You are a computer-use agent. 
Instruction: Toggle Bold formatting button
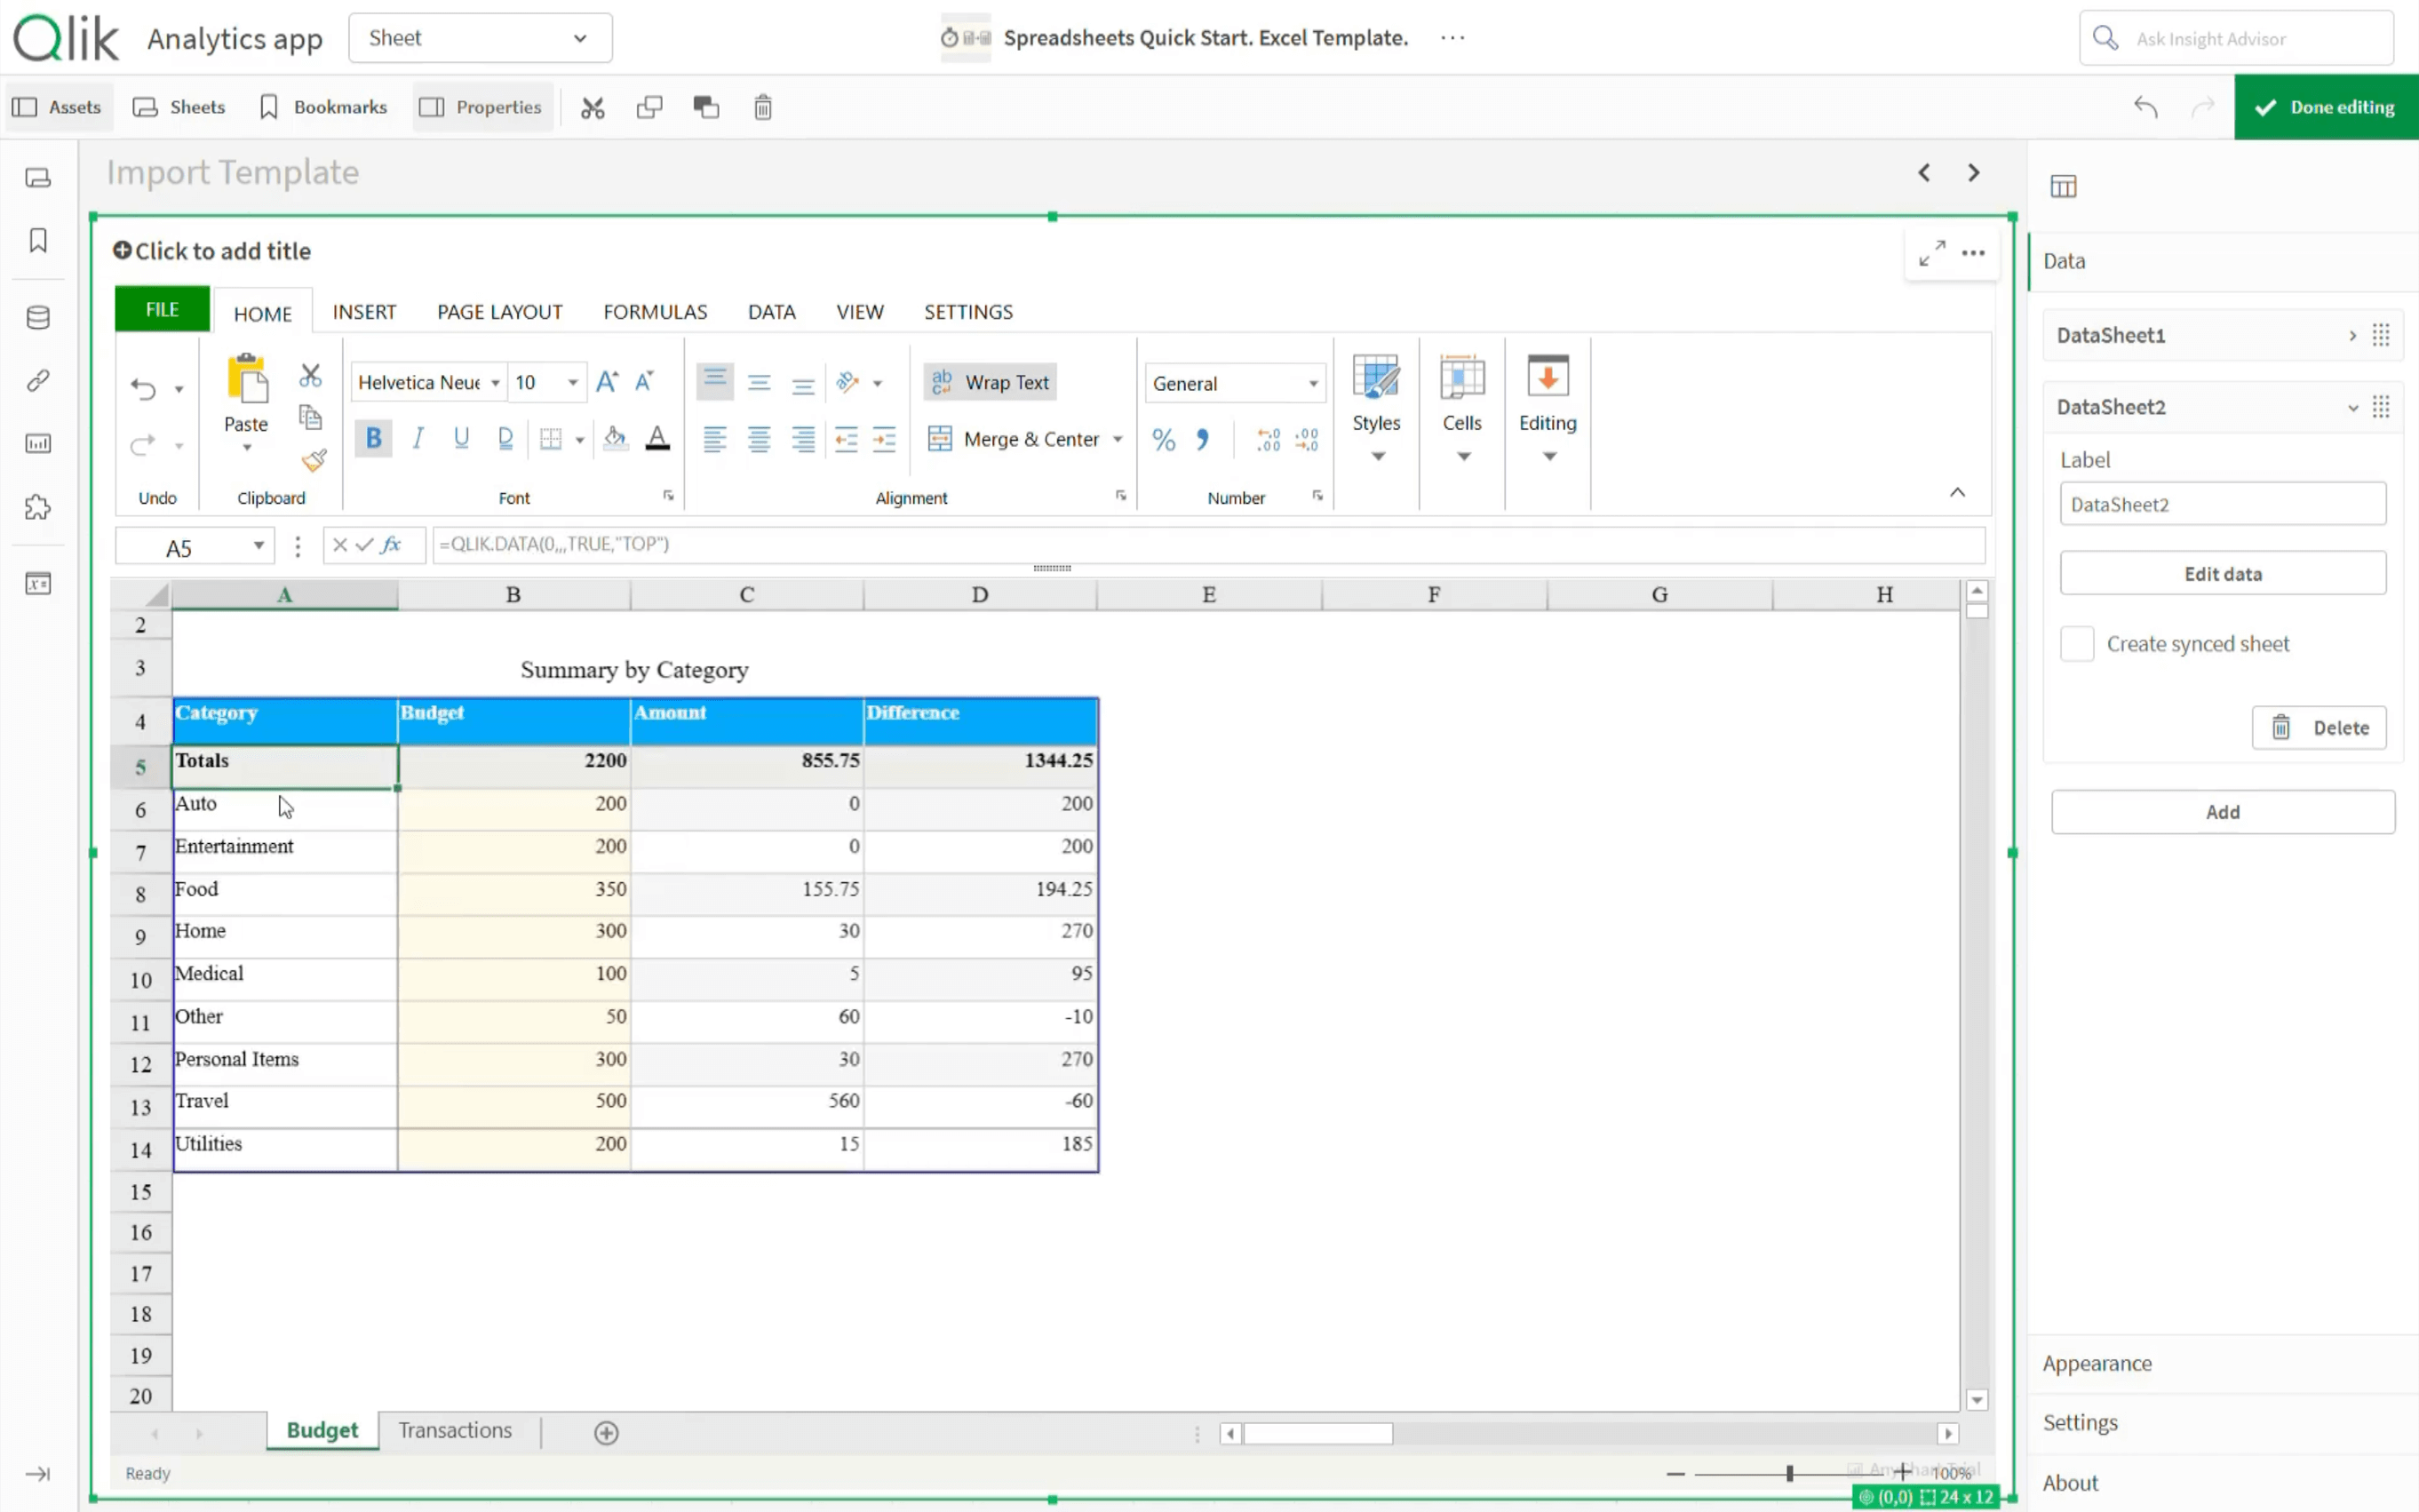coord(373,438)
